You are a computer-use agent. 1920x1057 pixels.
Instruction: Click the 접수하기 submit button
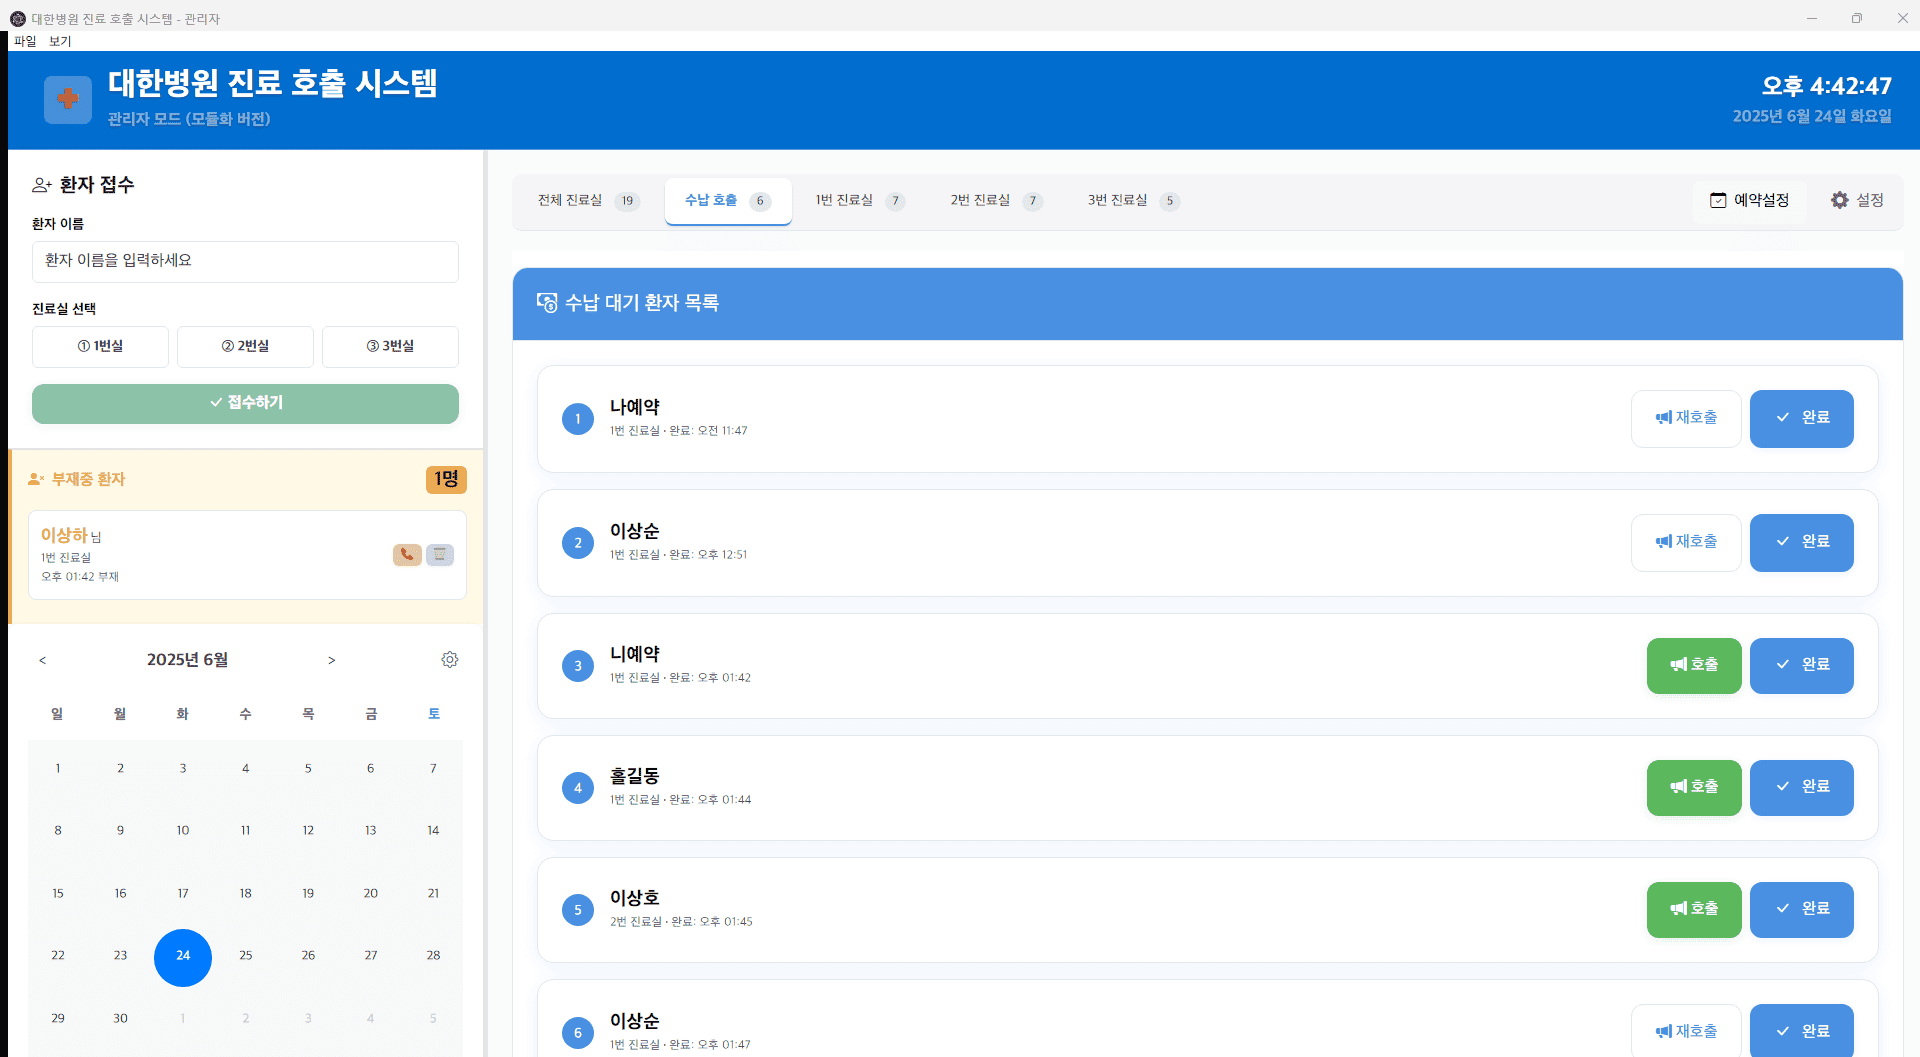[x=245, y=403]
